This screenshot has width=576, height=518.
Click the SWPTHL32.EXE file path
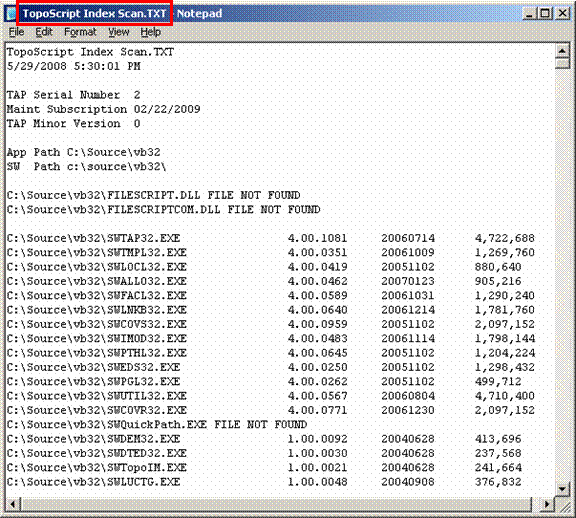tap(97, 353)
